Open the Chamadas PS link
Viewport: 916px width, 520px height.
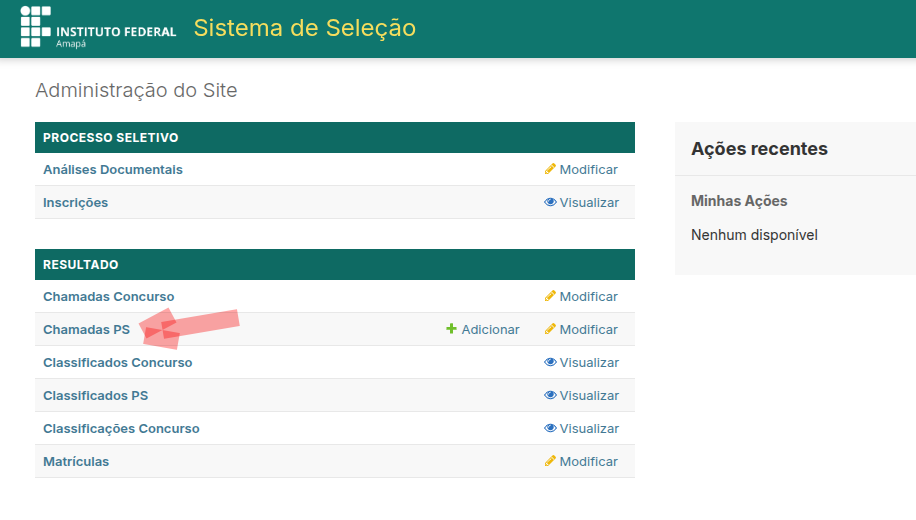86,330
